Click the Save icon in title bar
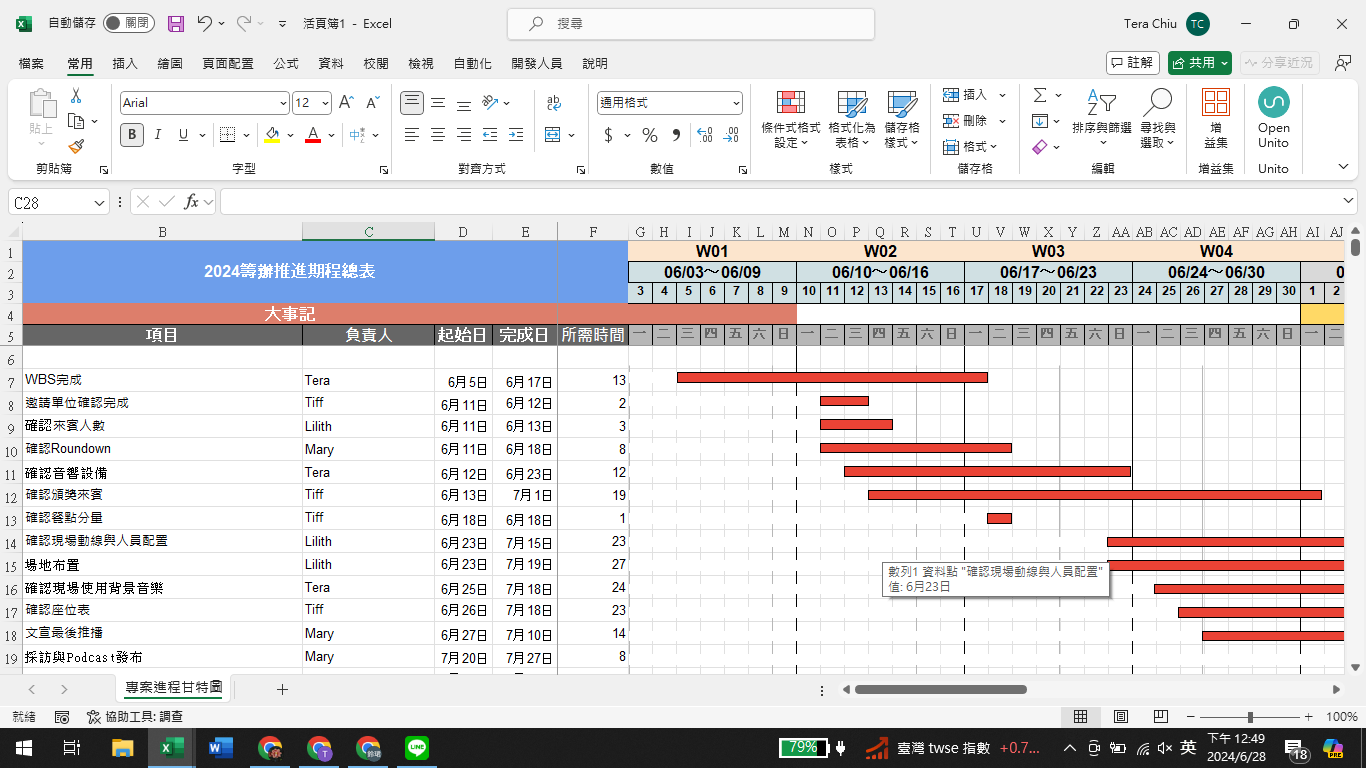The height and width of the screenshot is (768, 1366). coord(176,23)
